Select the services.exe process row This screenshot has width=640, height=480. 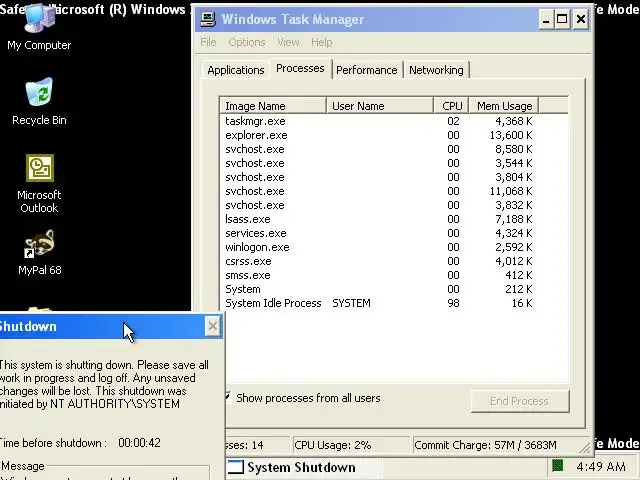pos(379,233)
